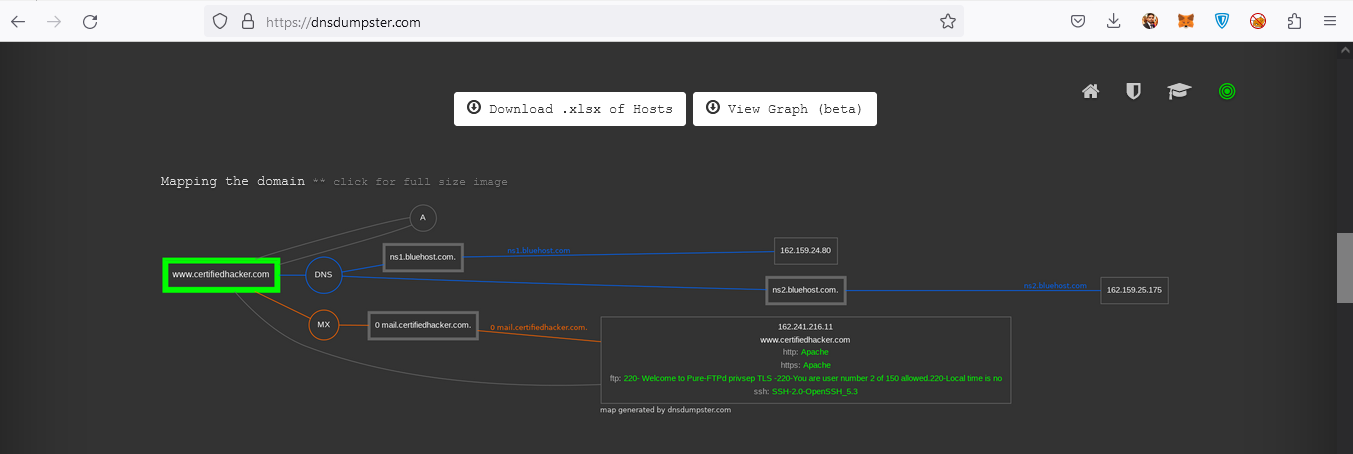Click the www.certifiedhacker.com node in map
This screenshot has height=454, width=1353.
[221, 274]
